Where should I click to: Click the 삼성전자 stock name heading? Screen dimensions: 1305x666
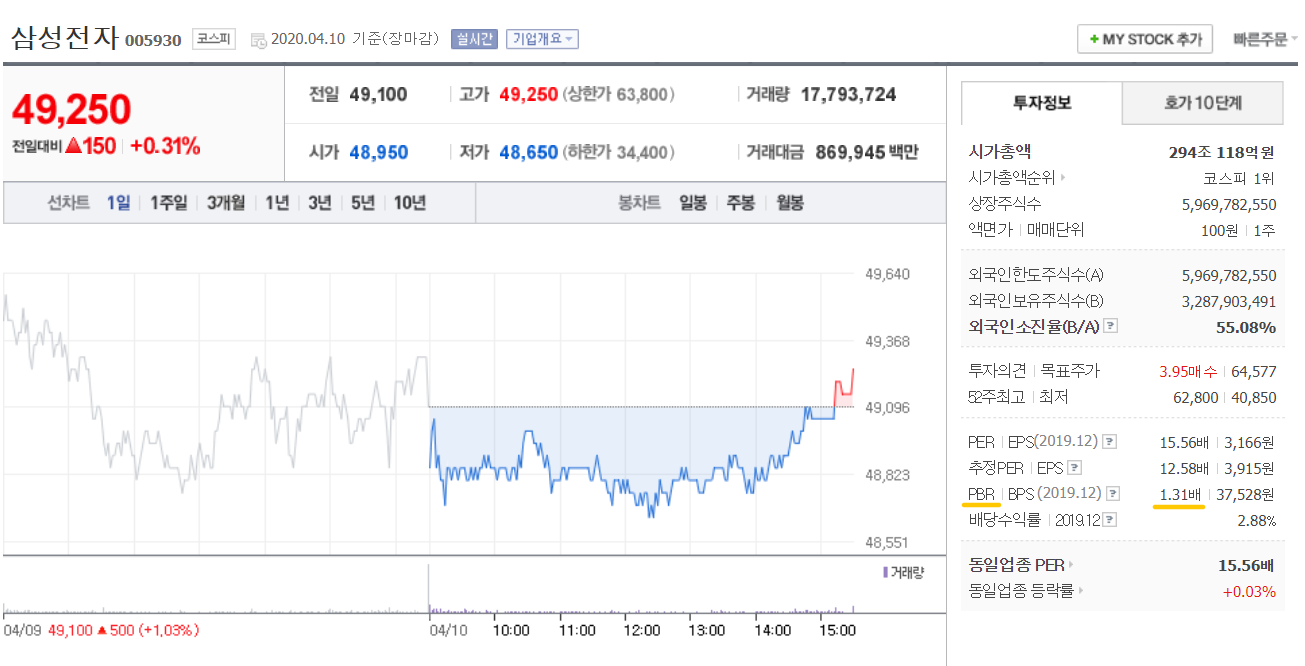tap(65, 38)
